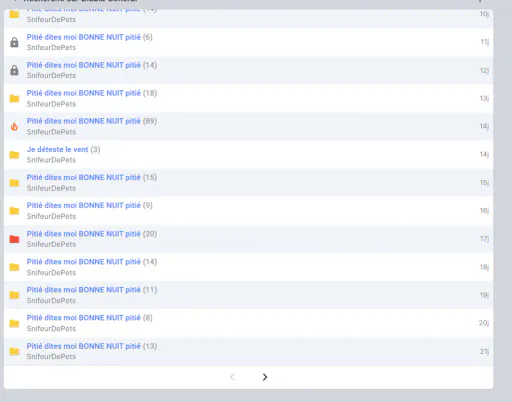The height and width of the screenshot is (402, 512).
Task: Click the 14j date on Je déteste le vent row
Action: 485,154
